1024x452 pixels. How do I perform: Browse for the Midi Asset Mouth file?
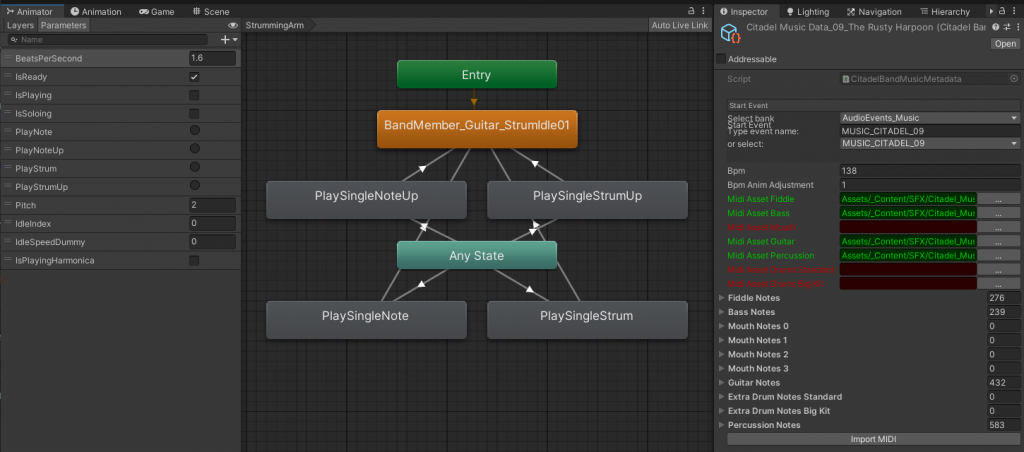[x=998, y=227]
